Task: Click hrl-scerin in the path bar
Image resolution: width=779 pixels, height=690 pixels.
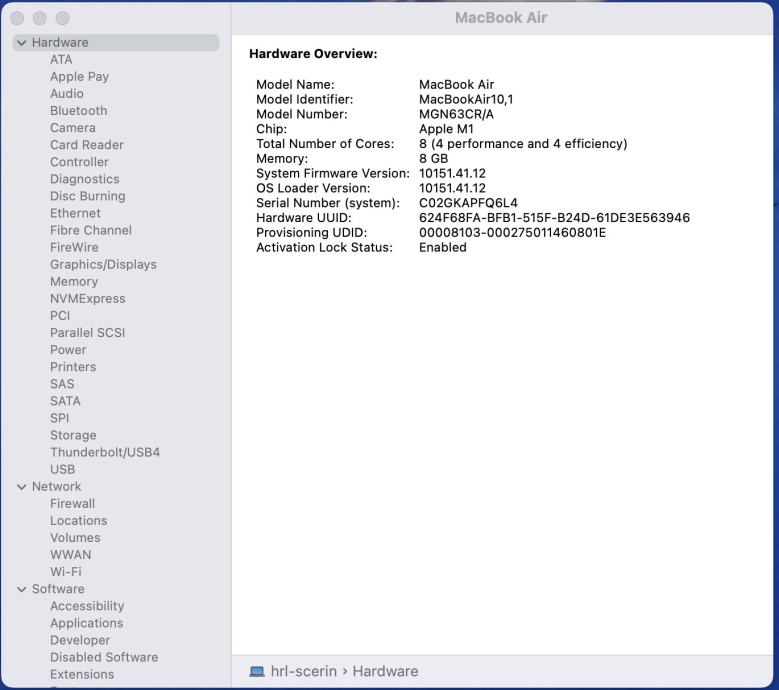Action: pyautogui.click(x=304, y=672)
